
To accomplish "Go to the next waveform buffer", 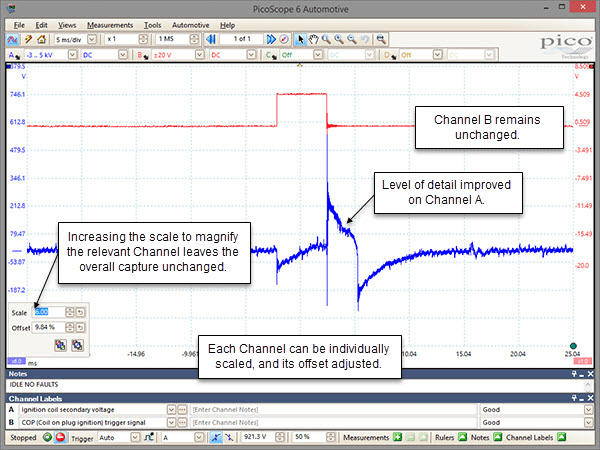I will tap(271, 39).
